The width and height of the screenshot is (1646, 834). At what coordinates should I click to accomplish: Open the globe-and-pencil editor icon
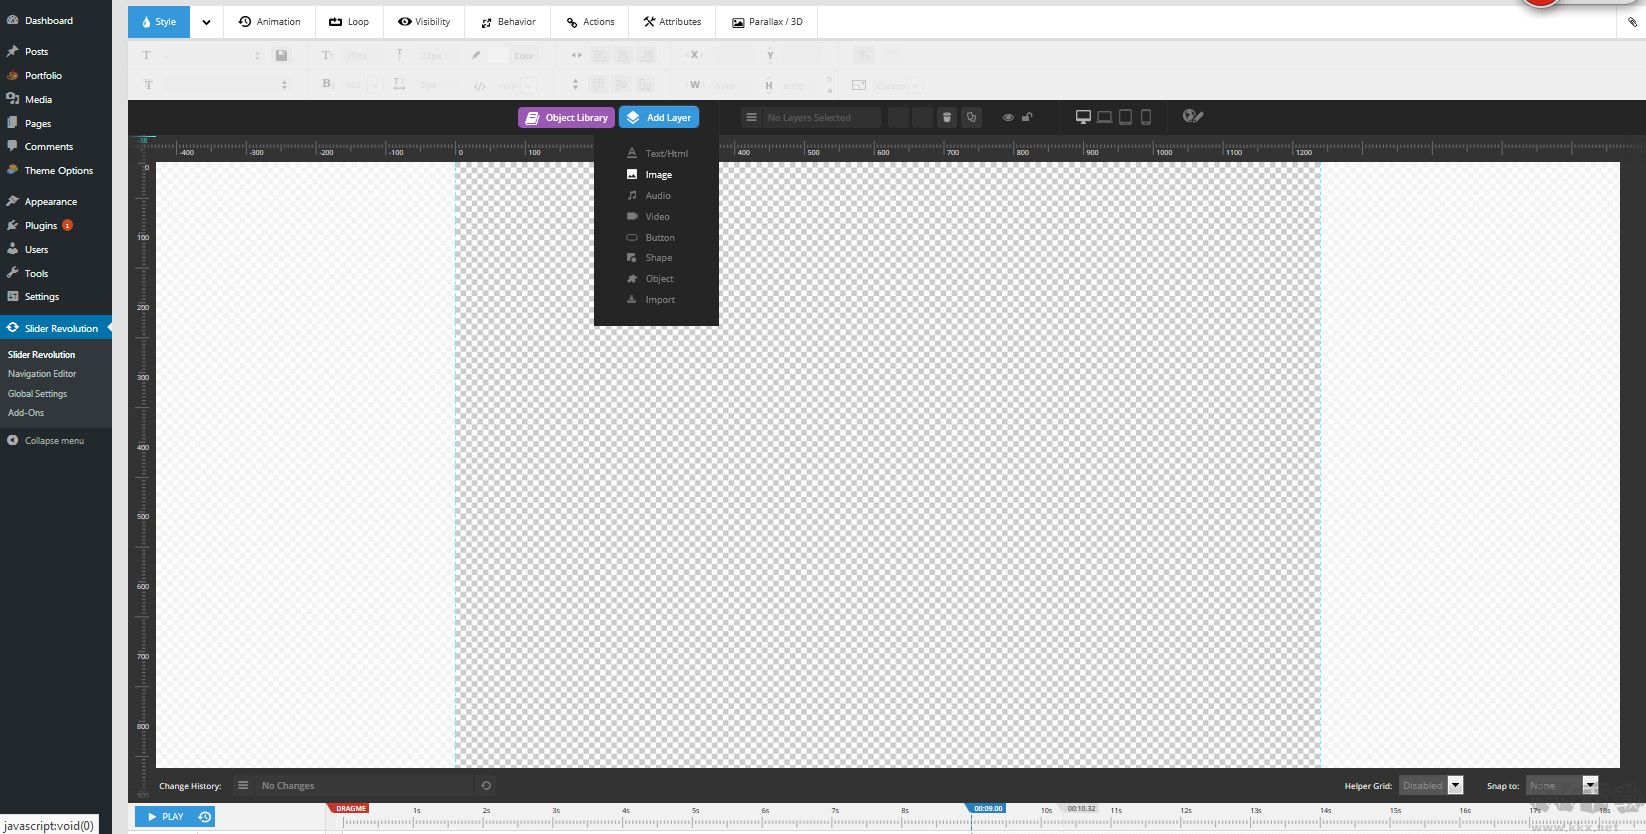1192,117
